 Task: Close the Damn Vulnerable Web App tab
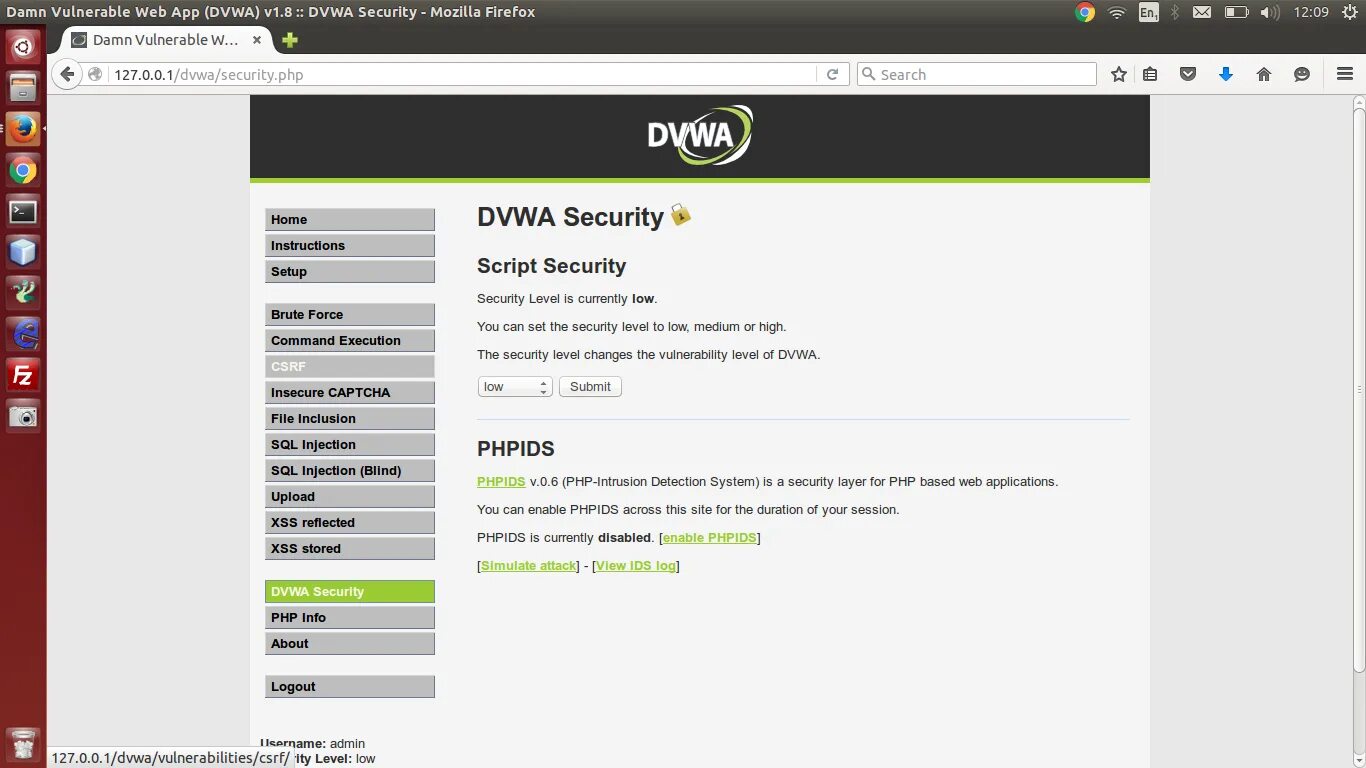click(x=257, y=40)
